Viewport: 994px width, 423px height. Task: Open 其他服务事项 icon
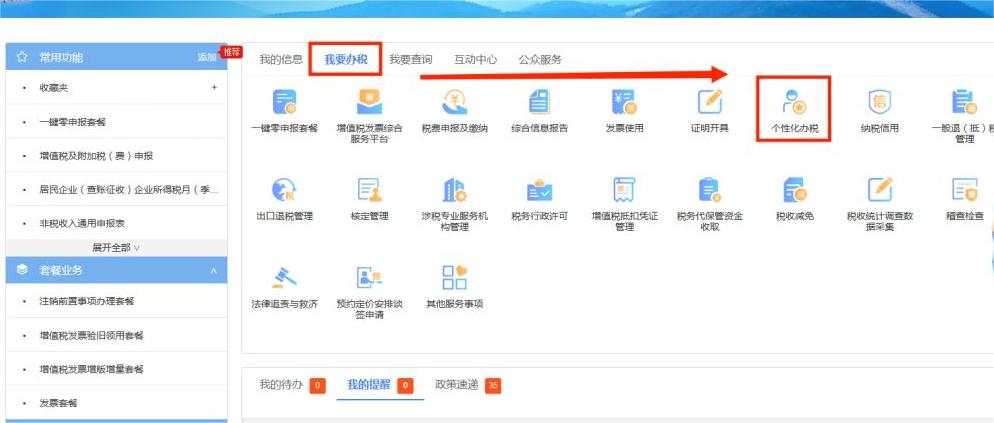pyautogui.click(x=455, y=278)
